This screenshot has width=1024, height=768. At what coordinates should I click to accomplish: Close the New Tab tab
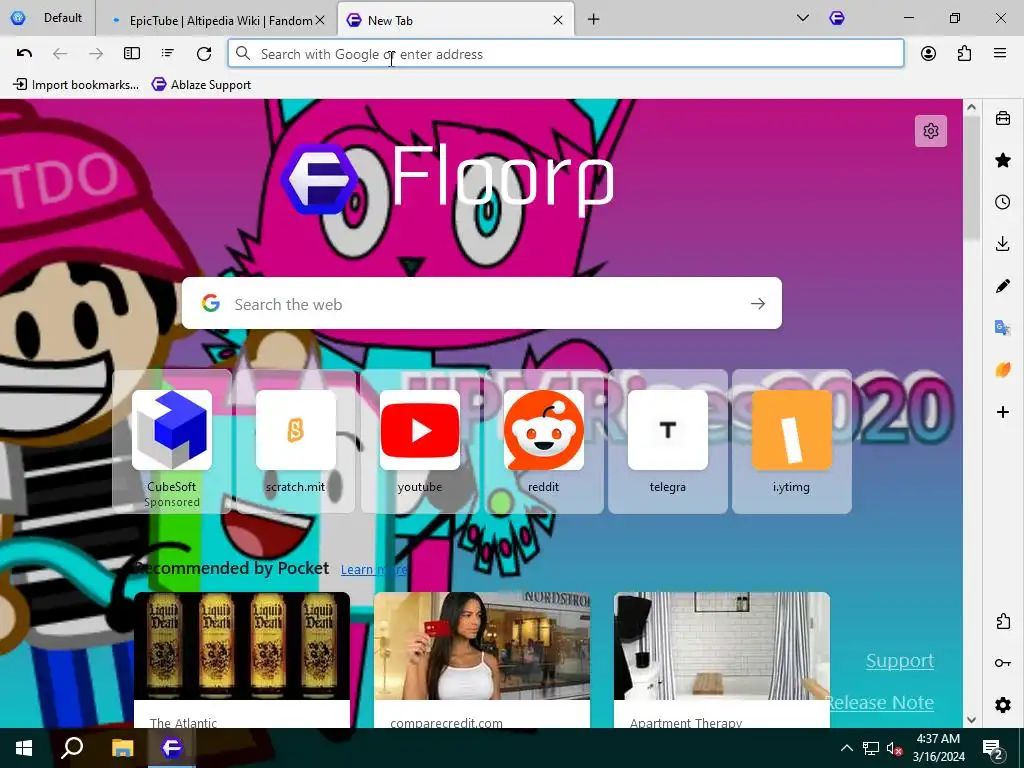coord(558,20)
